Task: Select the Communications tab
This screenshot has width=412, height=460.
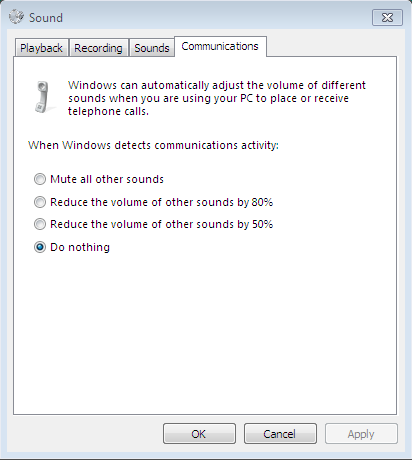Action: (220, 46)
